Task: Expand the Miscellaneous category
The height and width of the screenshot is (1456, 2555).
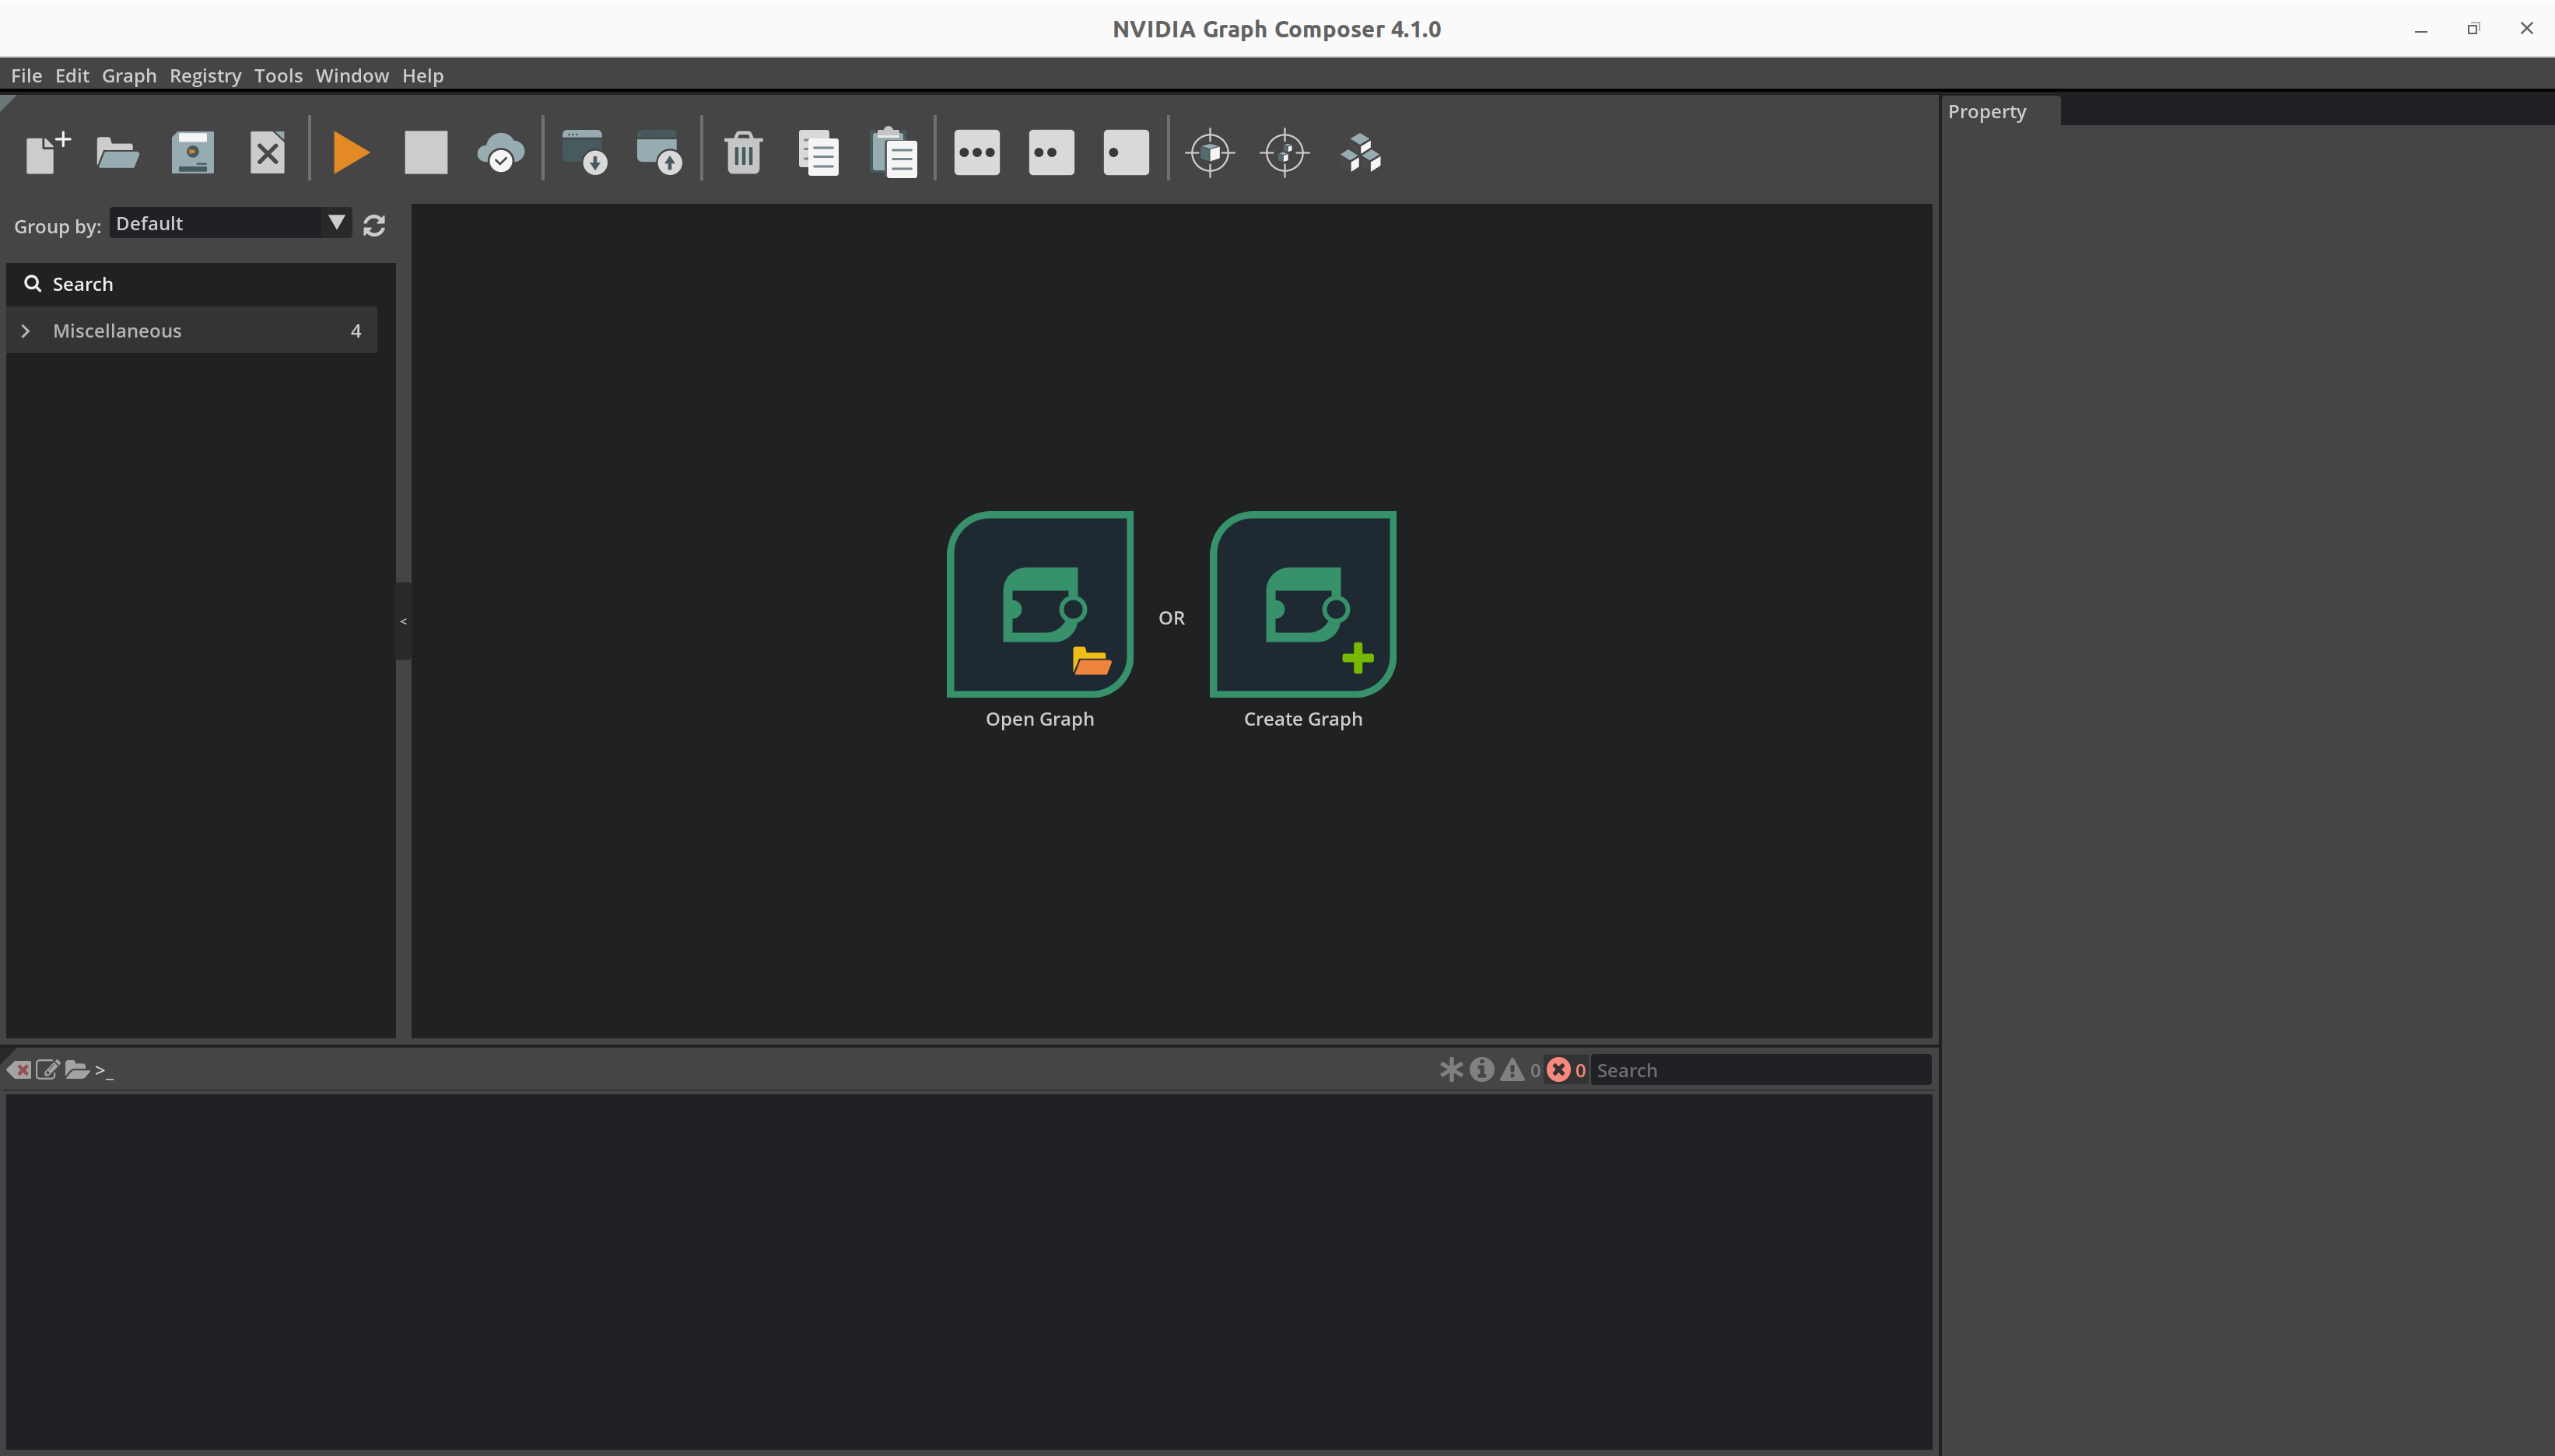Action: 26,331
